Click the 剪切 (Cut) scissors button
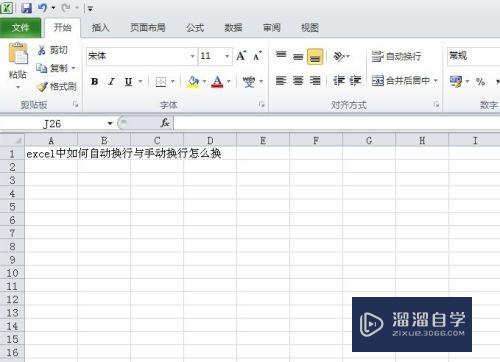The height and width of the screenshot is (362, 500). pyautogui.click(x=52, y=50)
